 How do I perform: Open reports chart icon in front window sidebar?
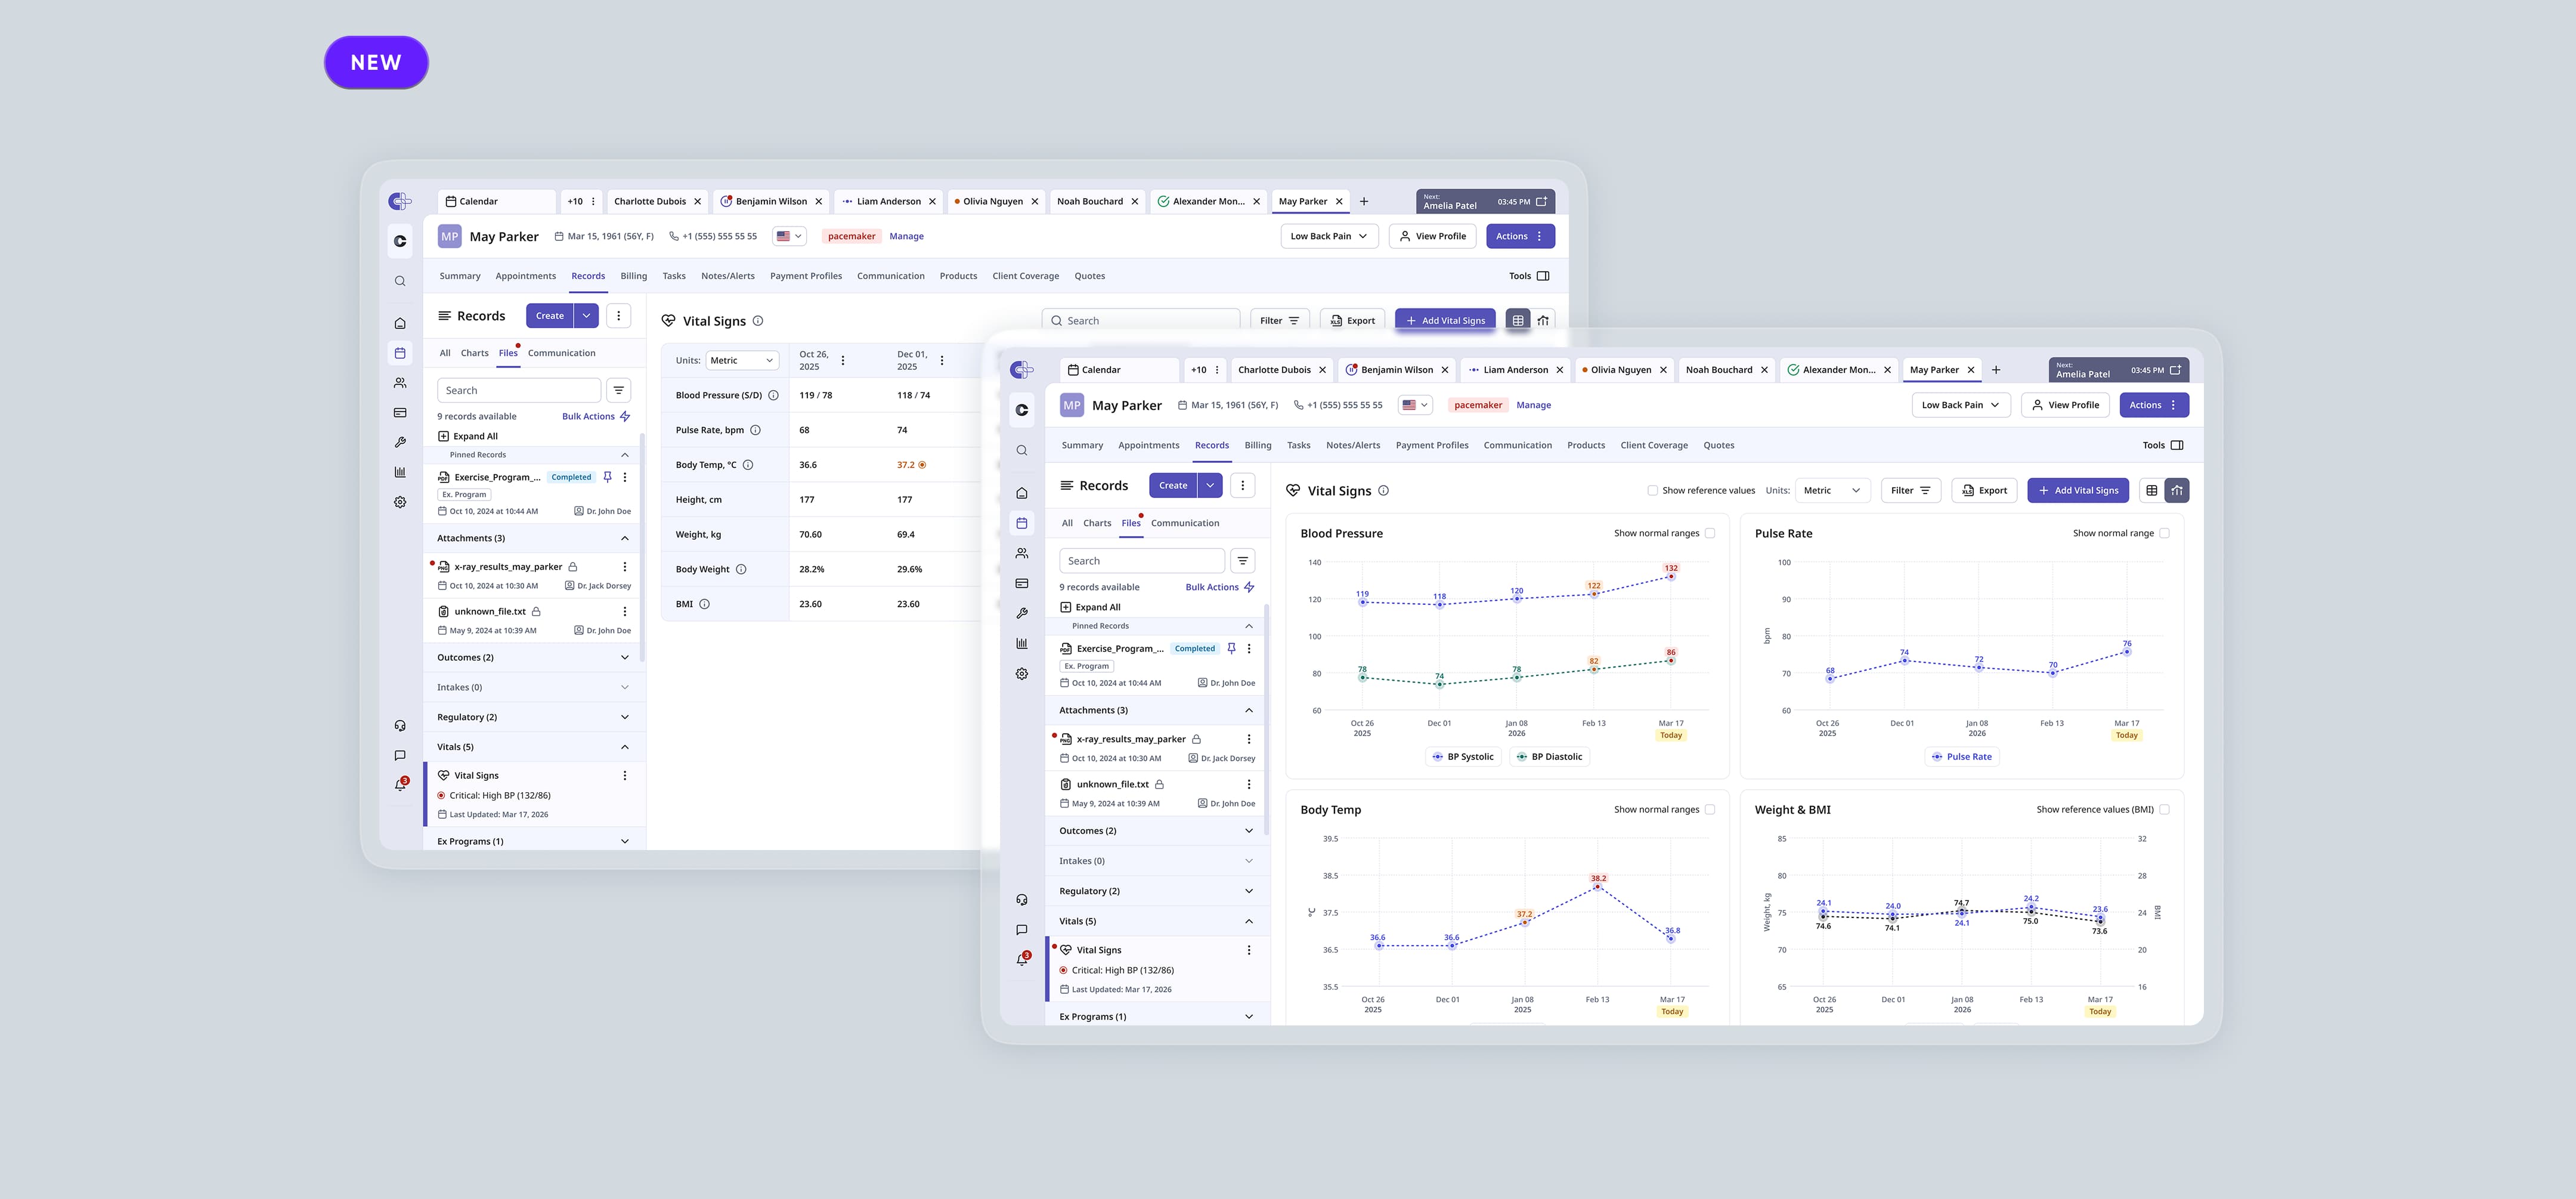(x=1021, y=643)
